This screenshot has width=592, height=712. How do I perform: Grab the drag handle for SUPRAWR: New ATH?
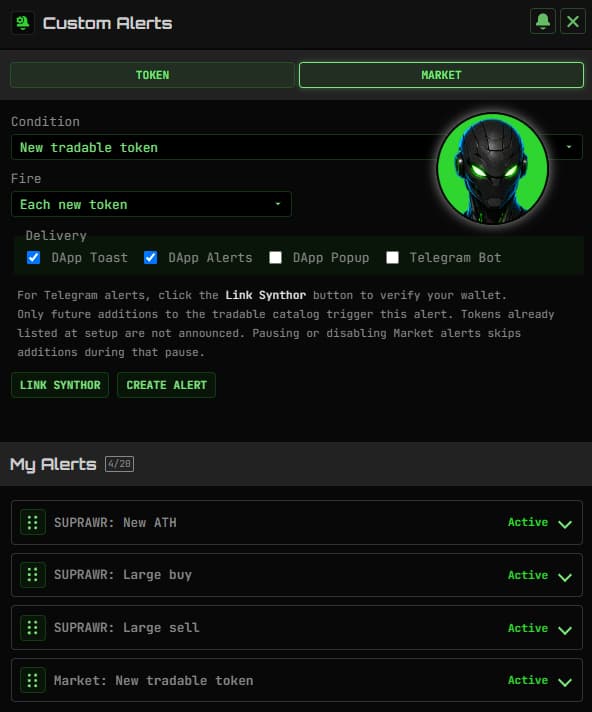point(33,522)
